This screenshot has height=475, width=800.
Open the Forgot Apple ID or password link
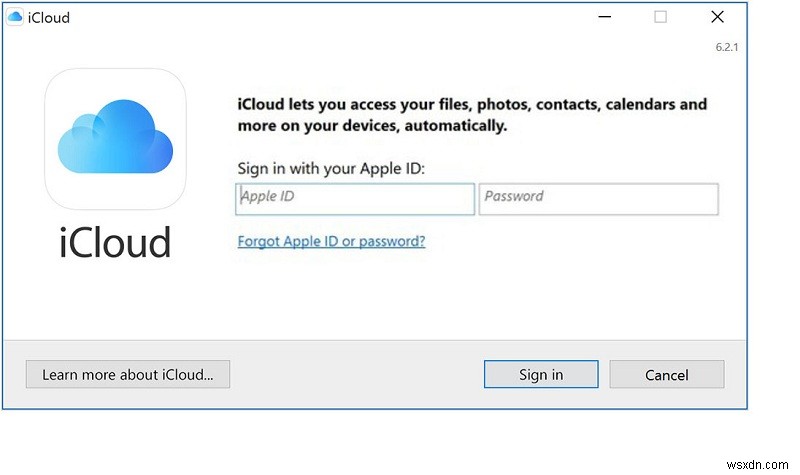[x=331, y=241]
